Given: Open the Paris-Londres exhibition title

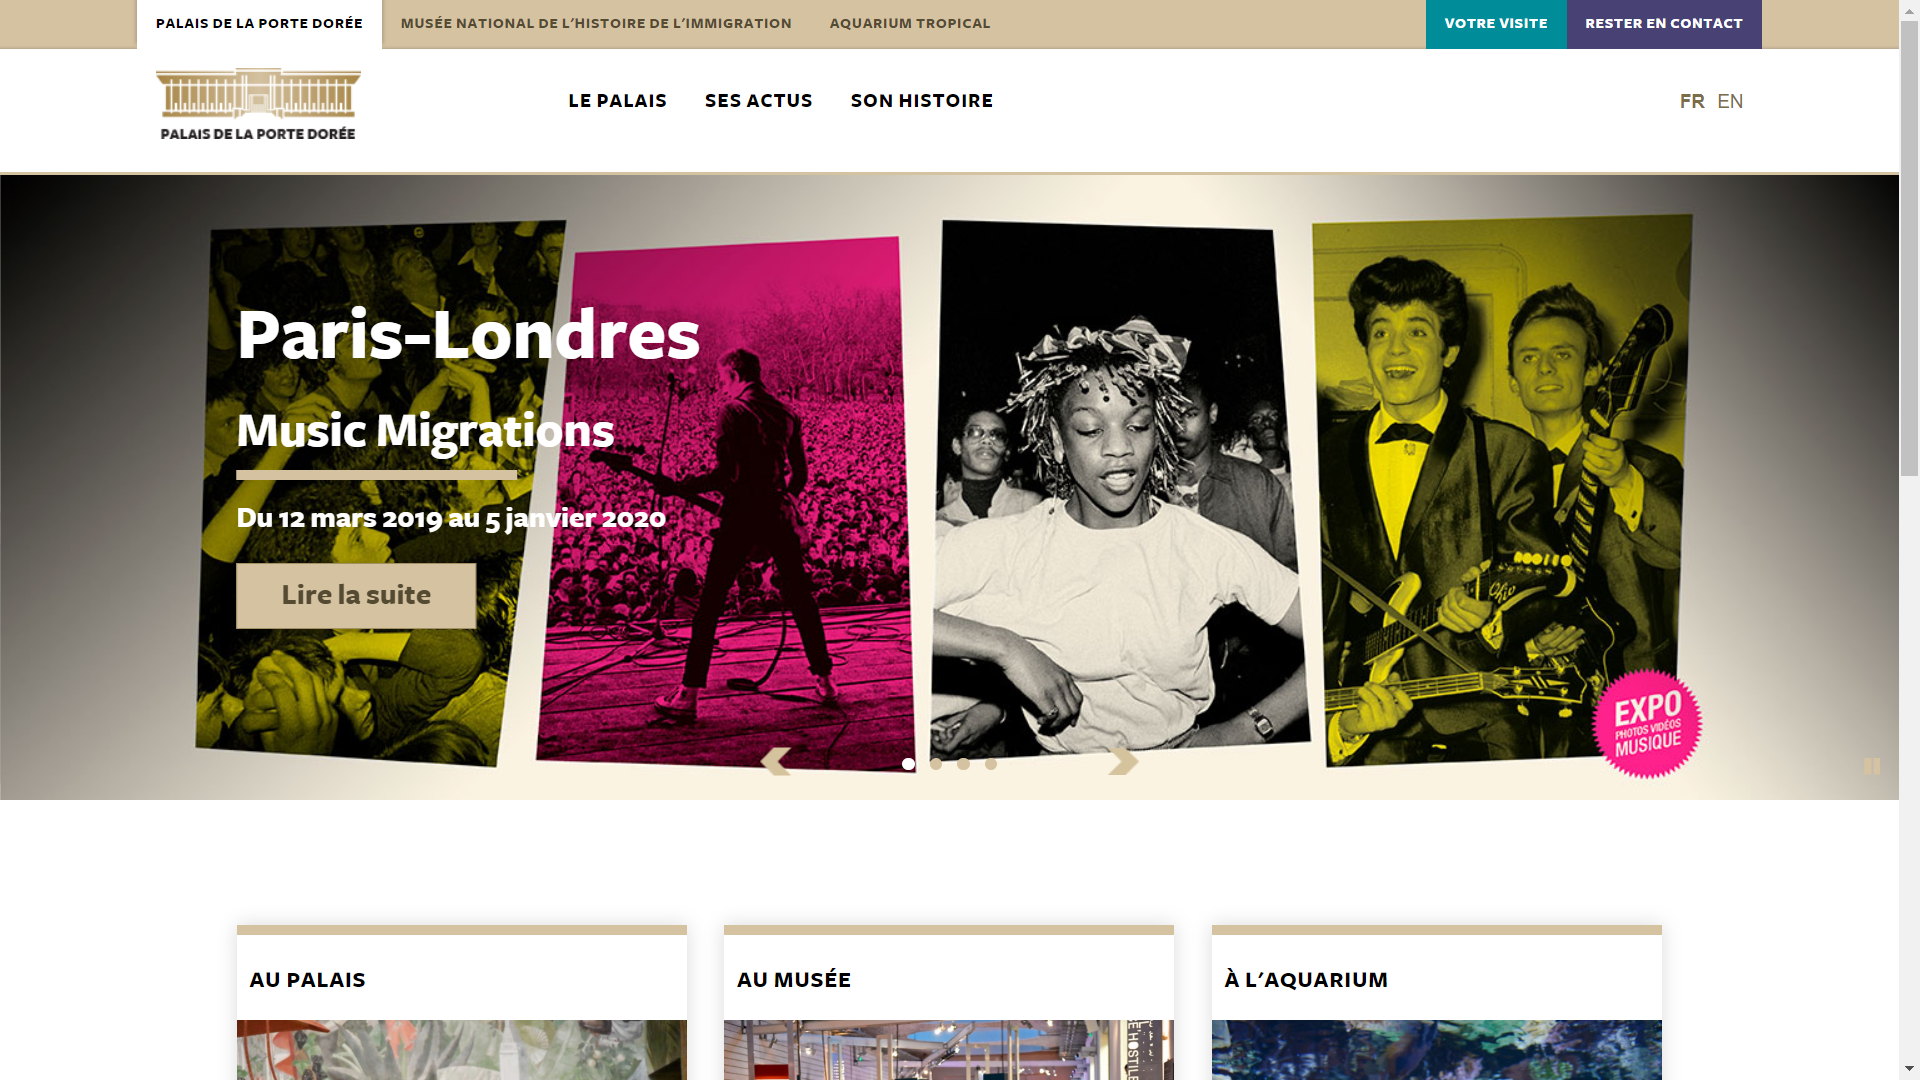Looking at the screenshot, I should tap(468, 335).
